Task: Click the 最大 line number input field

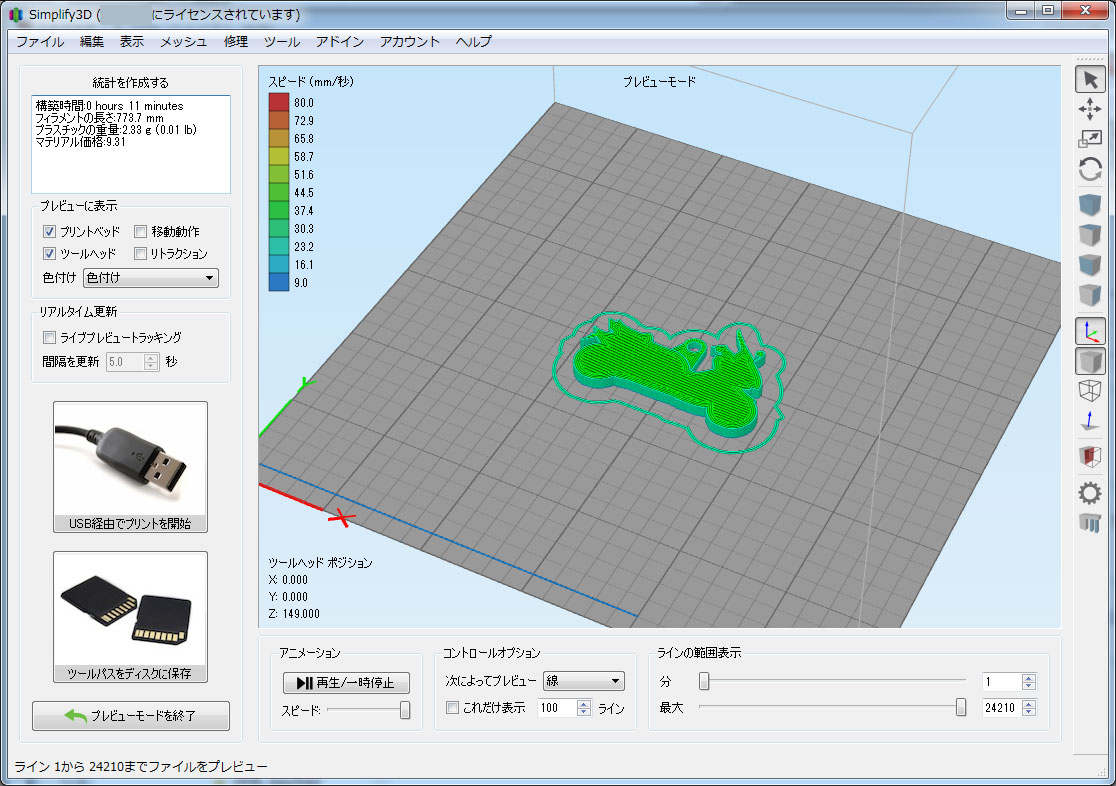Action: [x=1001, y=708]
